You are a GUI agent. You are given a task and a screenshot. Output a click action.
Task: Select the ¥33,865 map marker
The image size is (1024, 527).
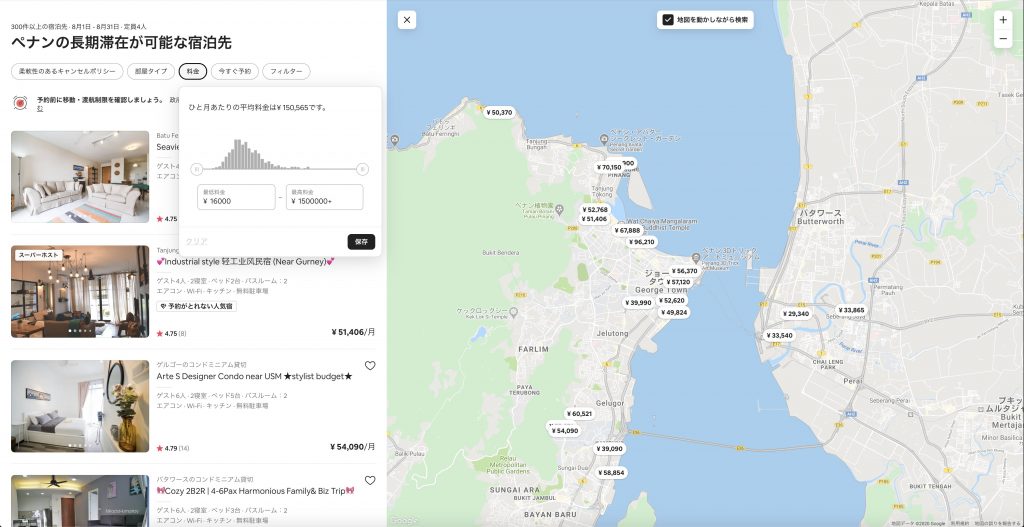851,310
